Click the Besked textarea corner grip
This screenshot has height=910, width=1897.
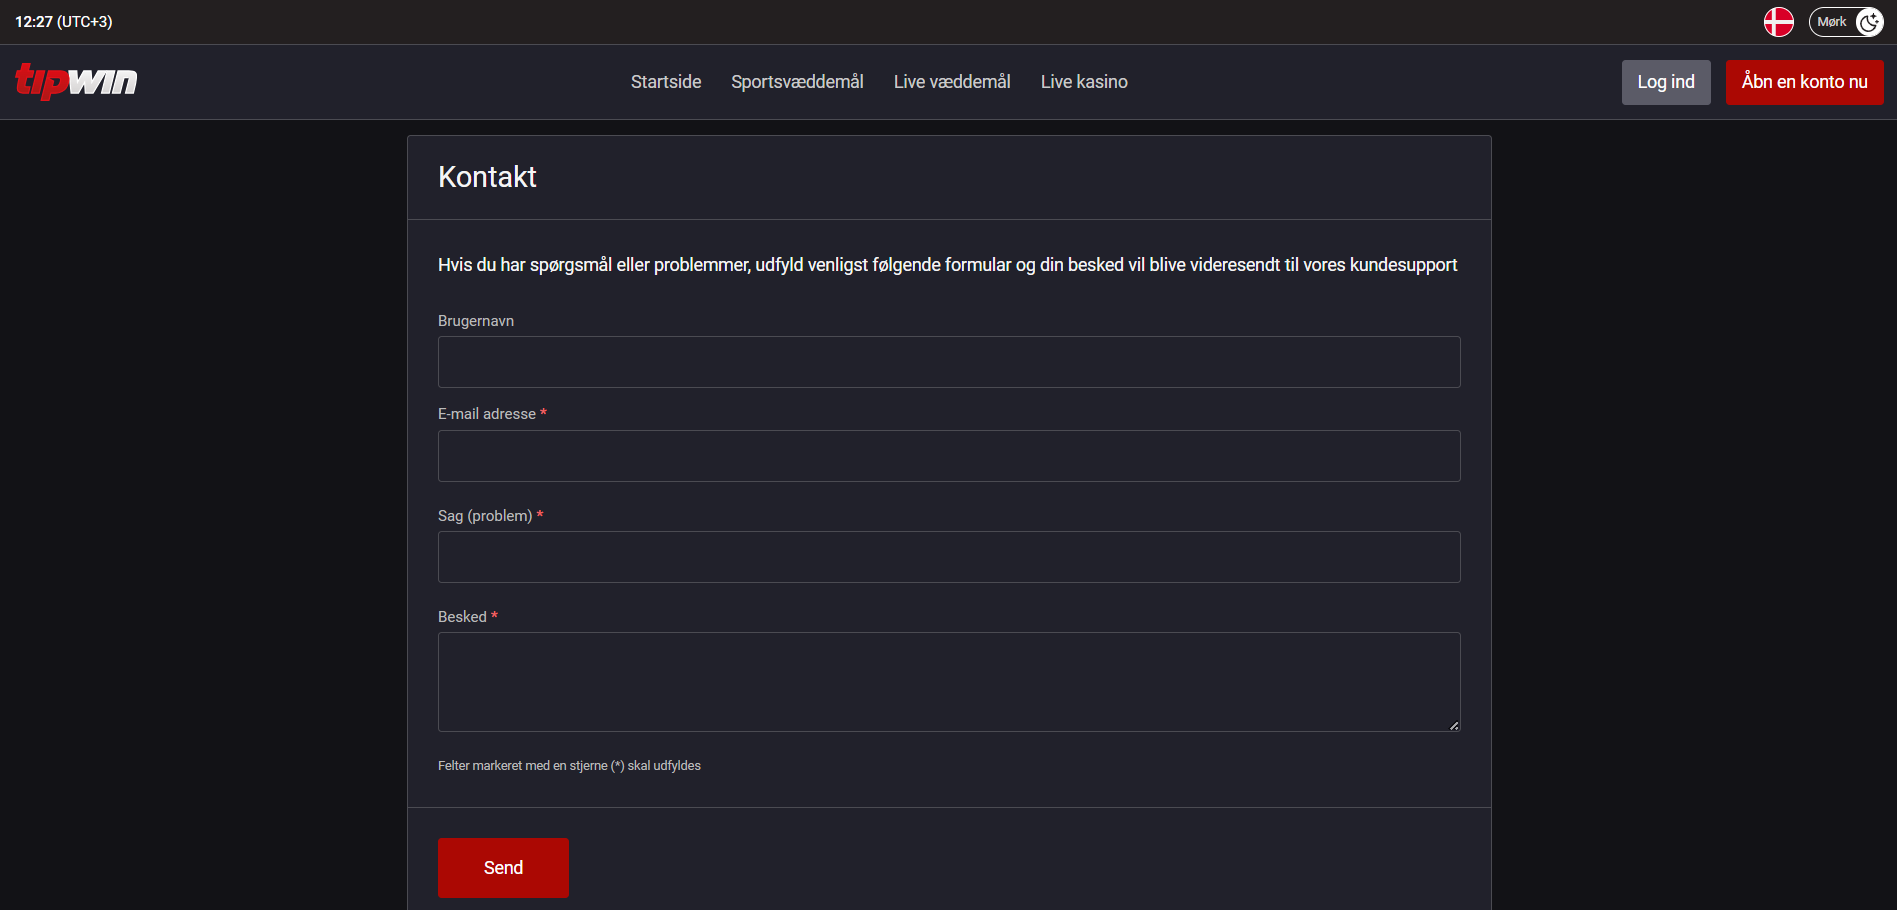[x=1454, y=725]
